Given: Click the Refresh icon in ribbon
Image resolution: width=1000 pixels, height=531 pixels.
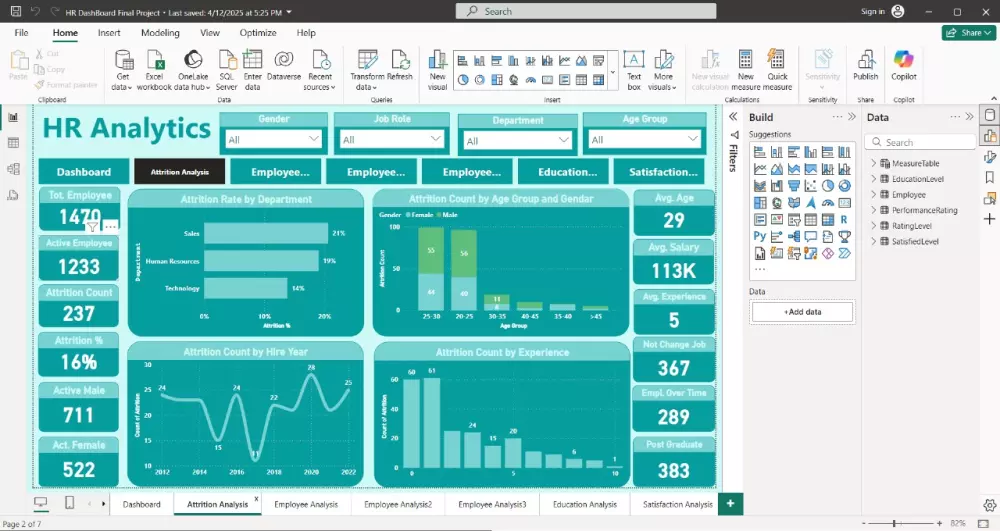Looking at the screenshot, I should pyautogui.click(x=400, y=61).
